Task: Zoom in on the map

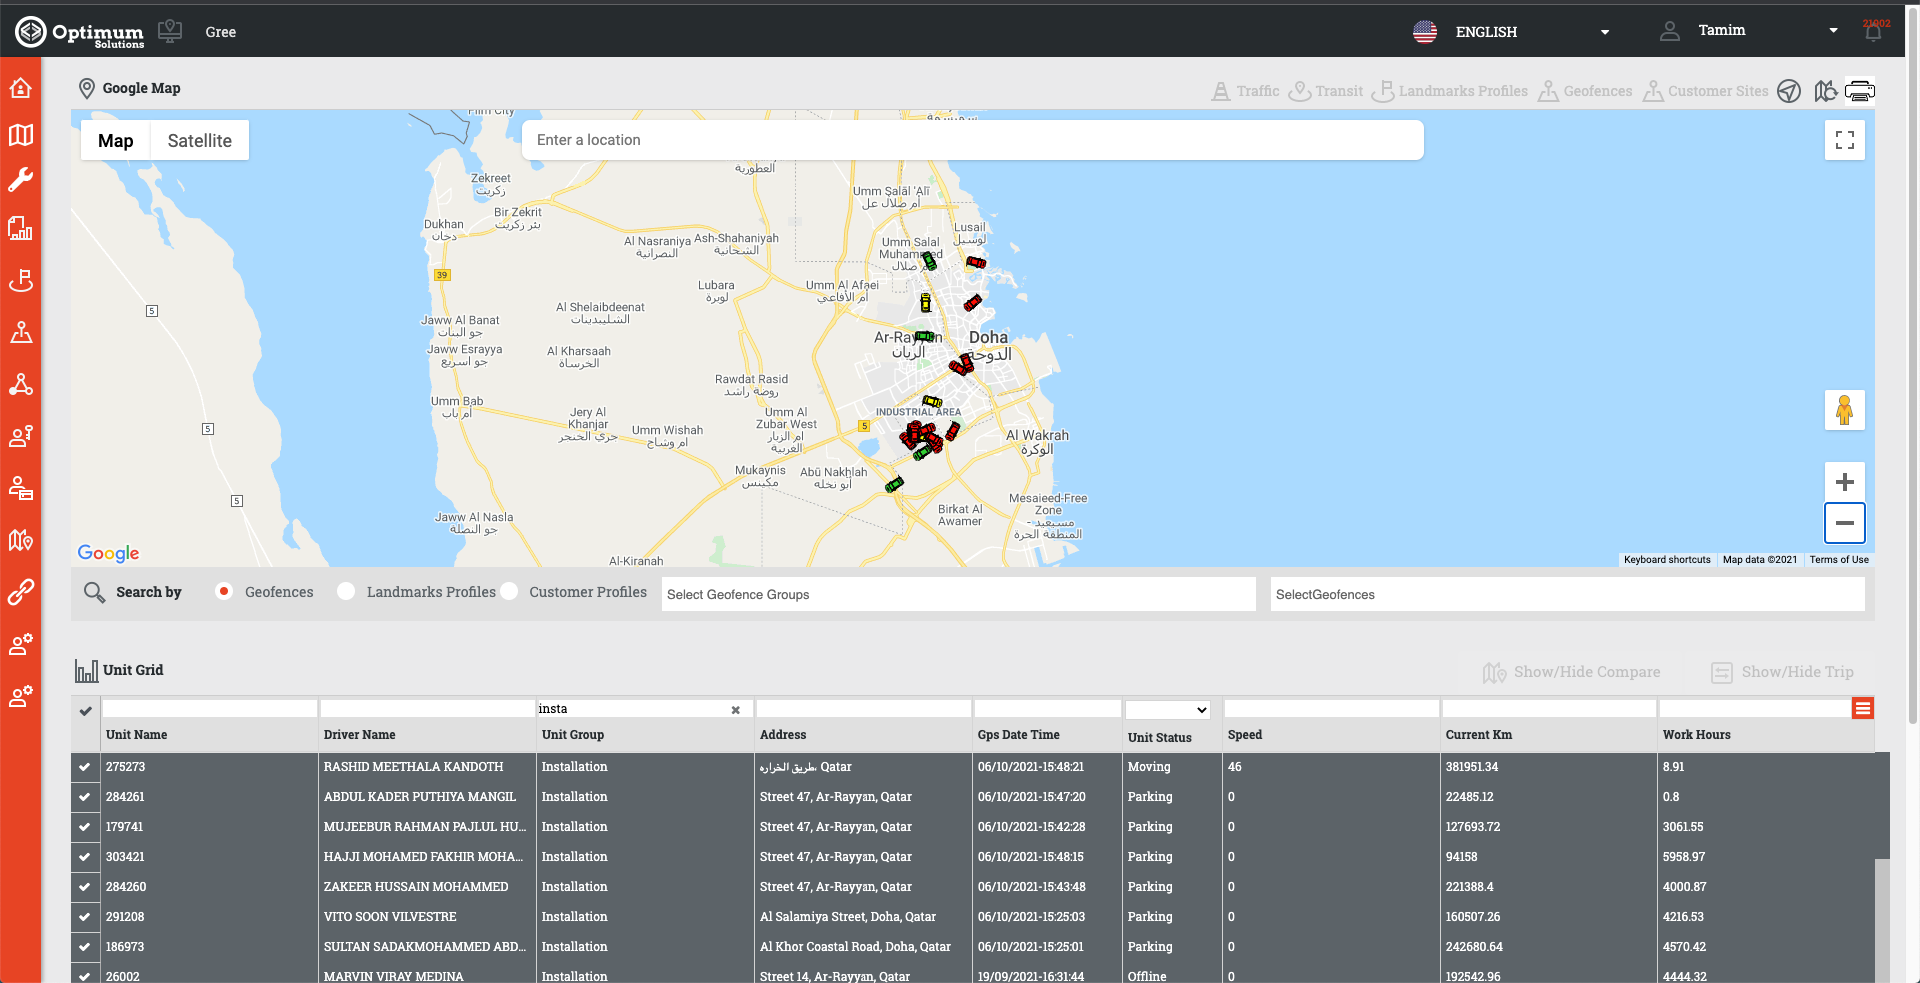Action: pos(1845,482)
